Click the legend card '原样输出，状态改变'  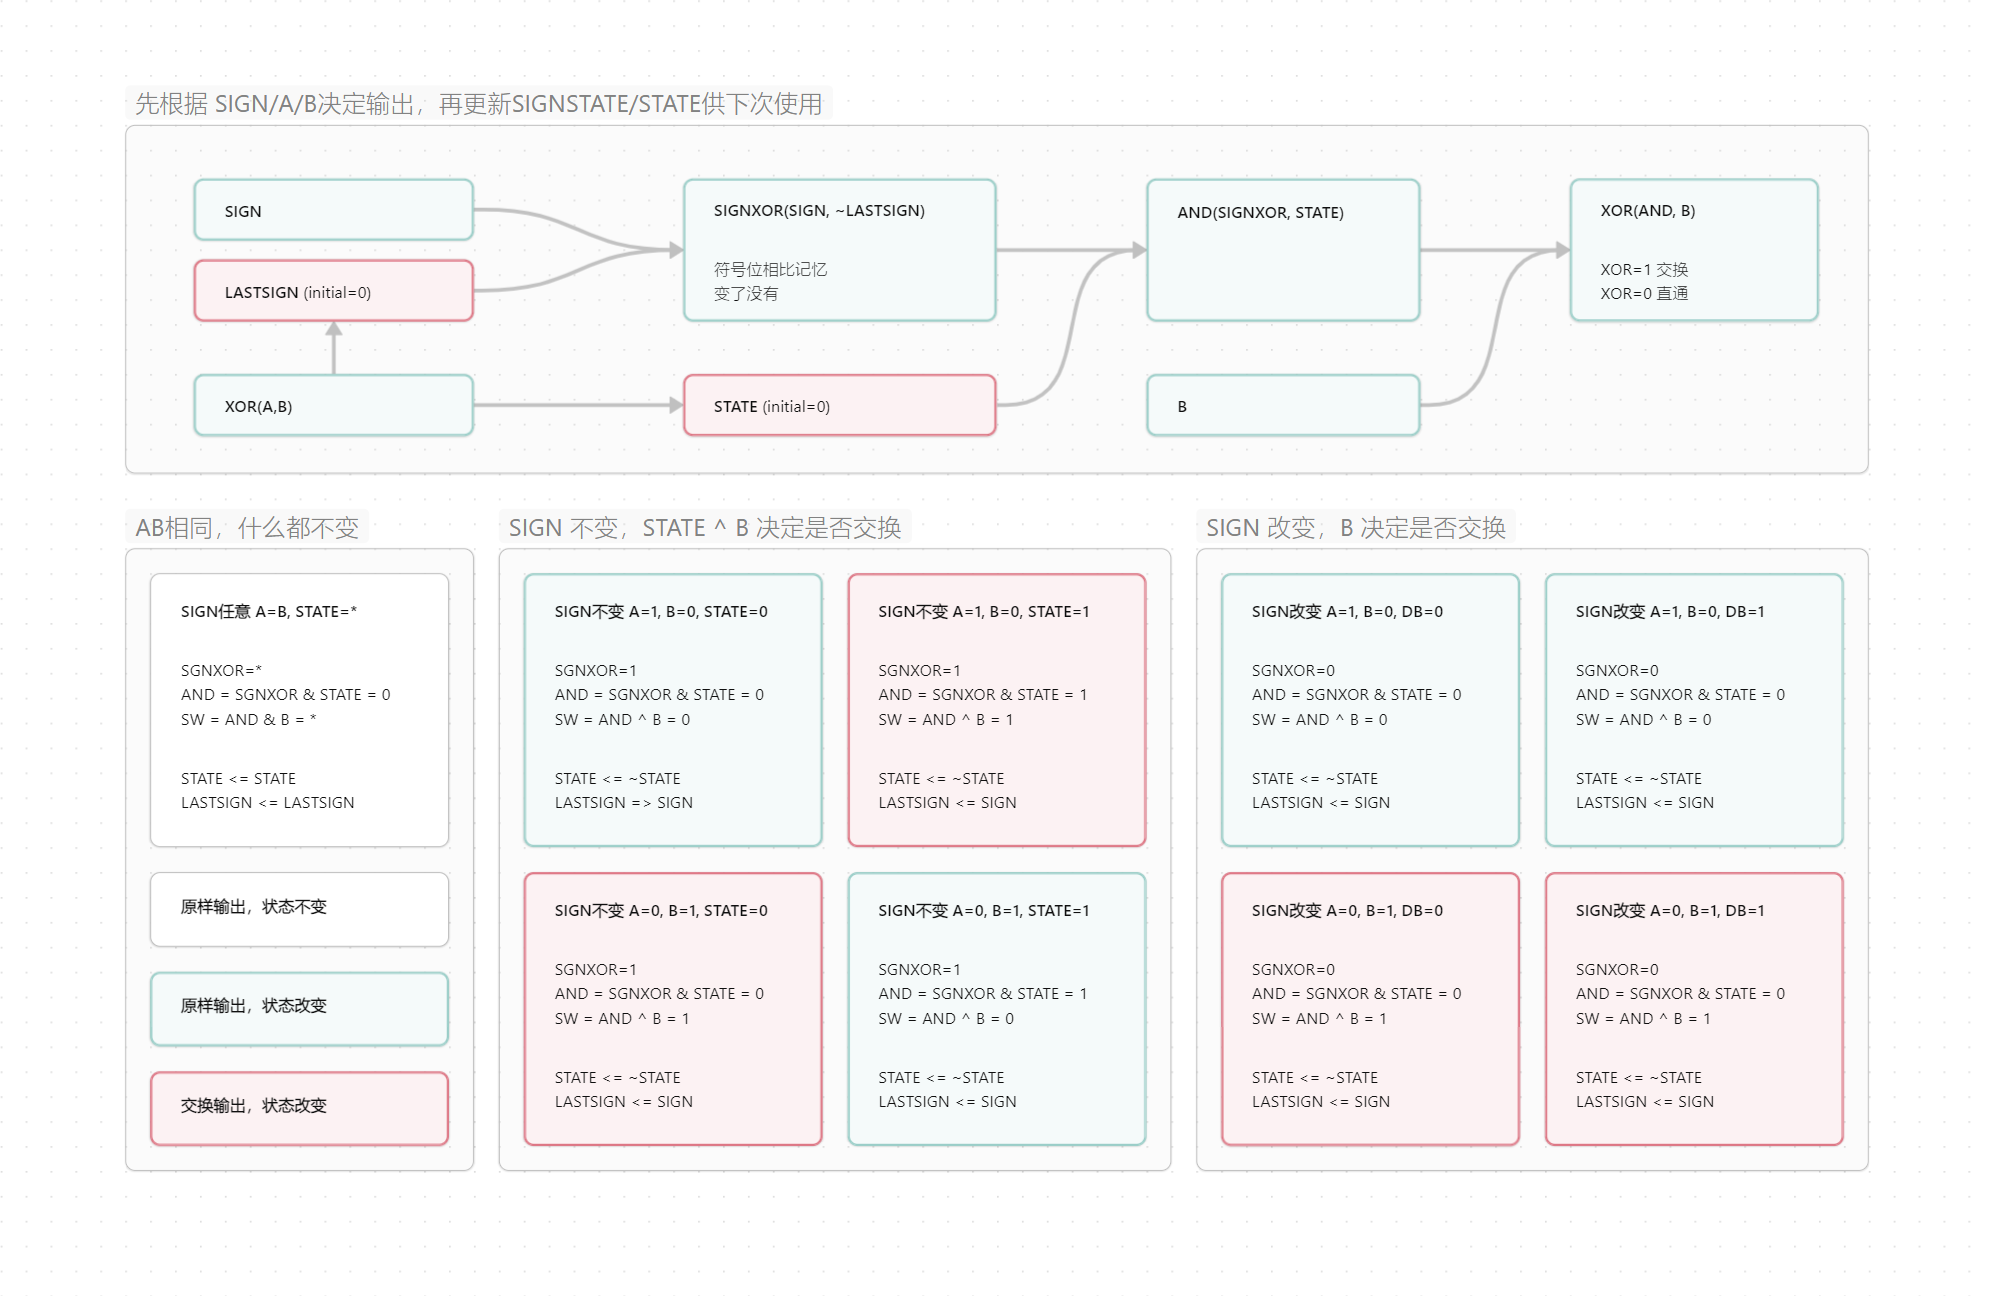tap(299, 1008)
